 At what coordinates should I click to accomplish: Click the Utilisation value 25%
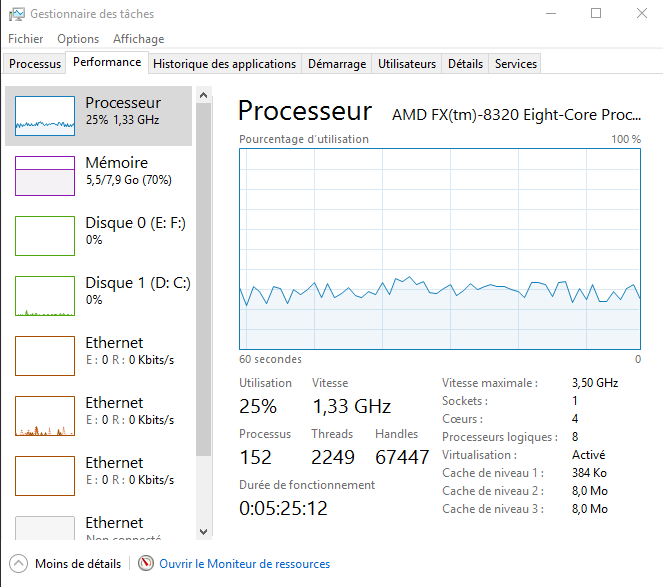tap(258, 406)
